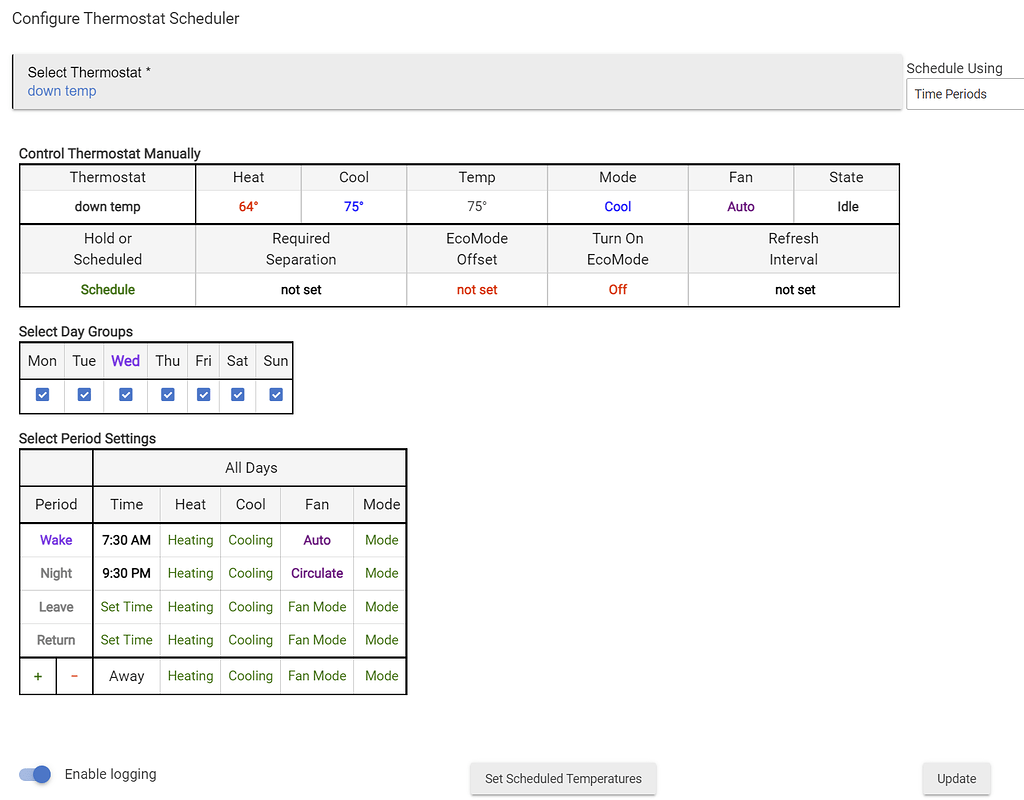
Task: Select the Wed day group header
Action: pyautogui.click(x=125, y=361)
